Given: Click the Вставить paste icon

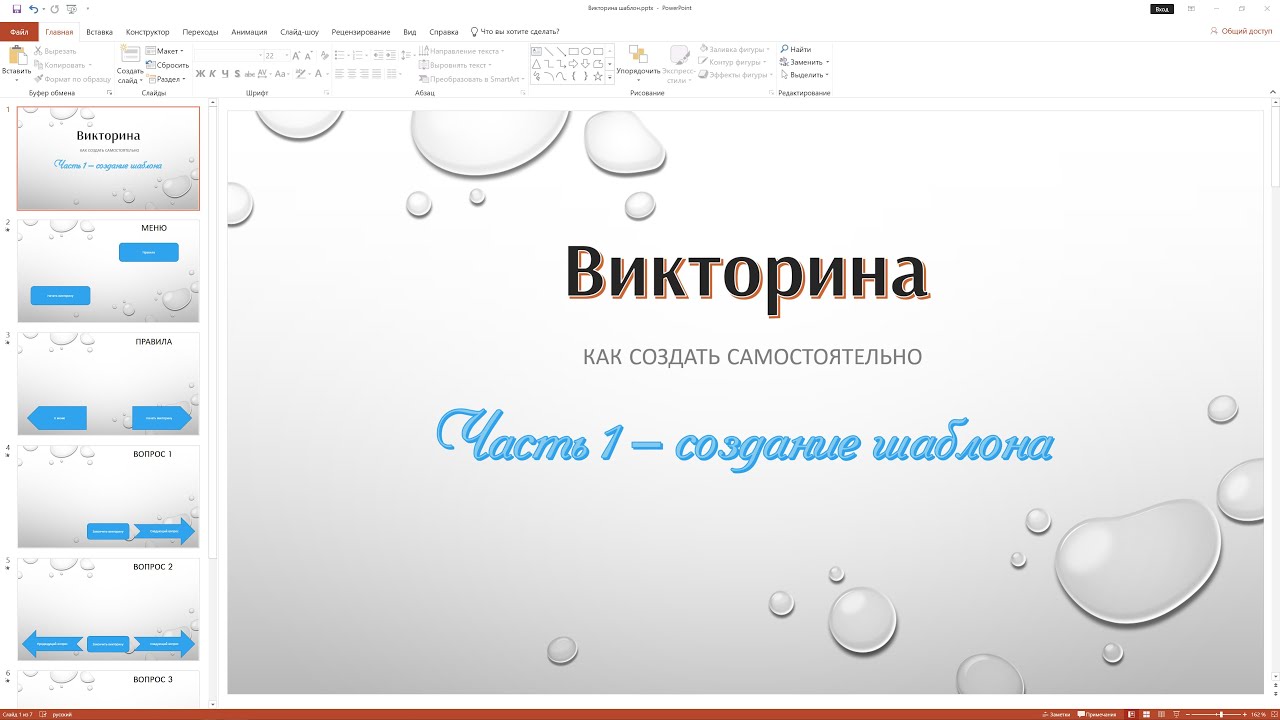Looking at the screenshot, I should pyautogui.click(x=17, y=55).
